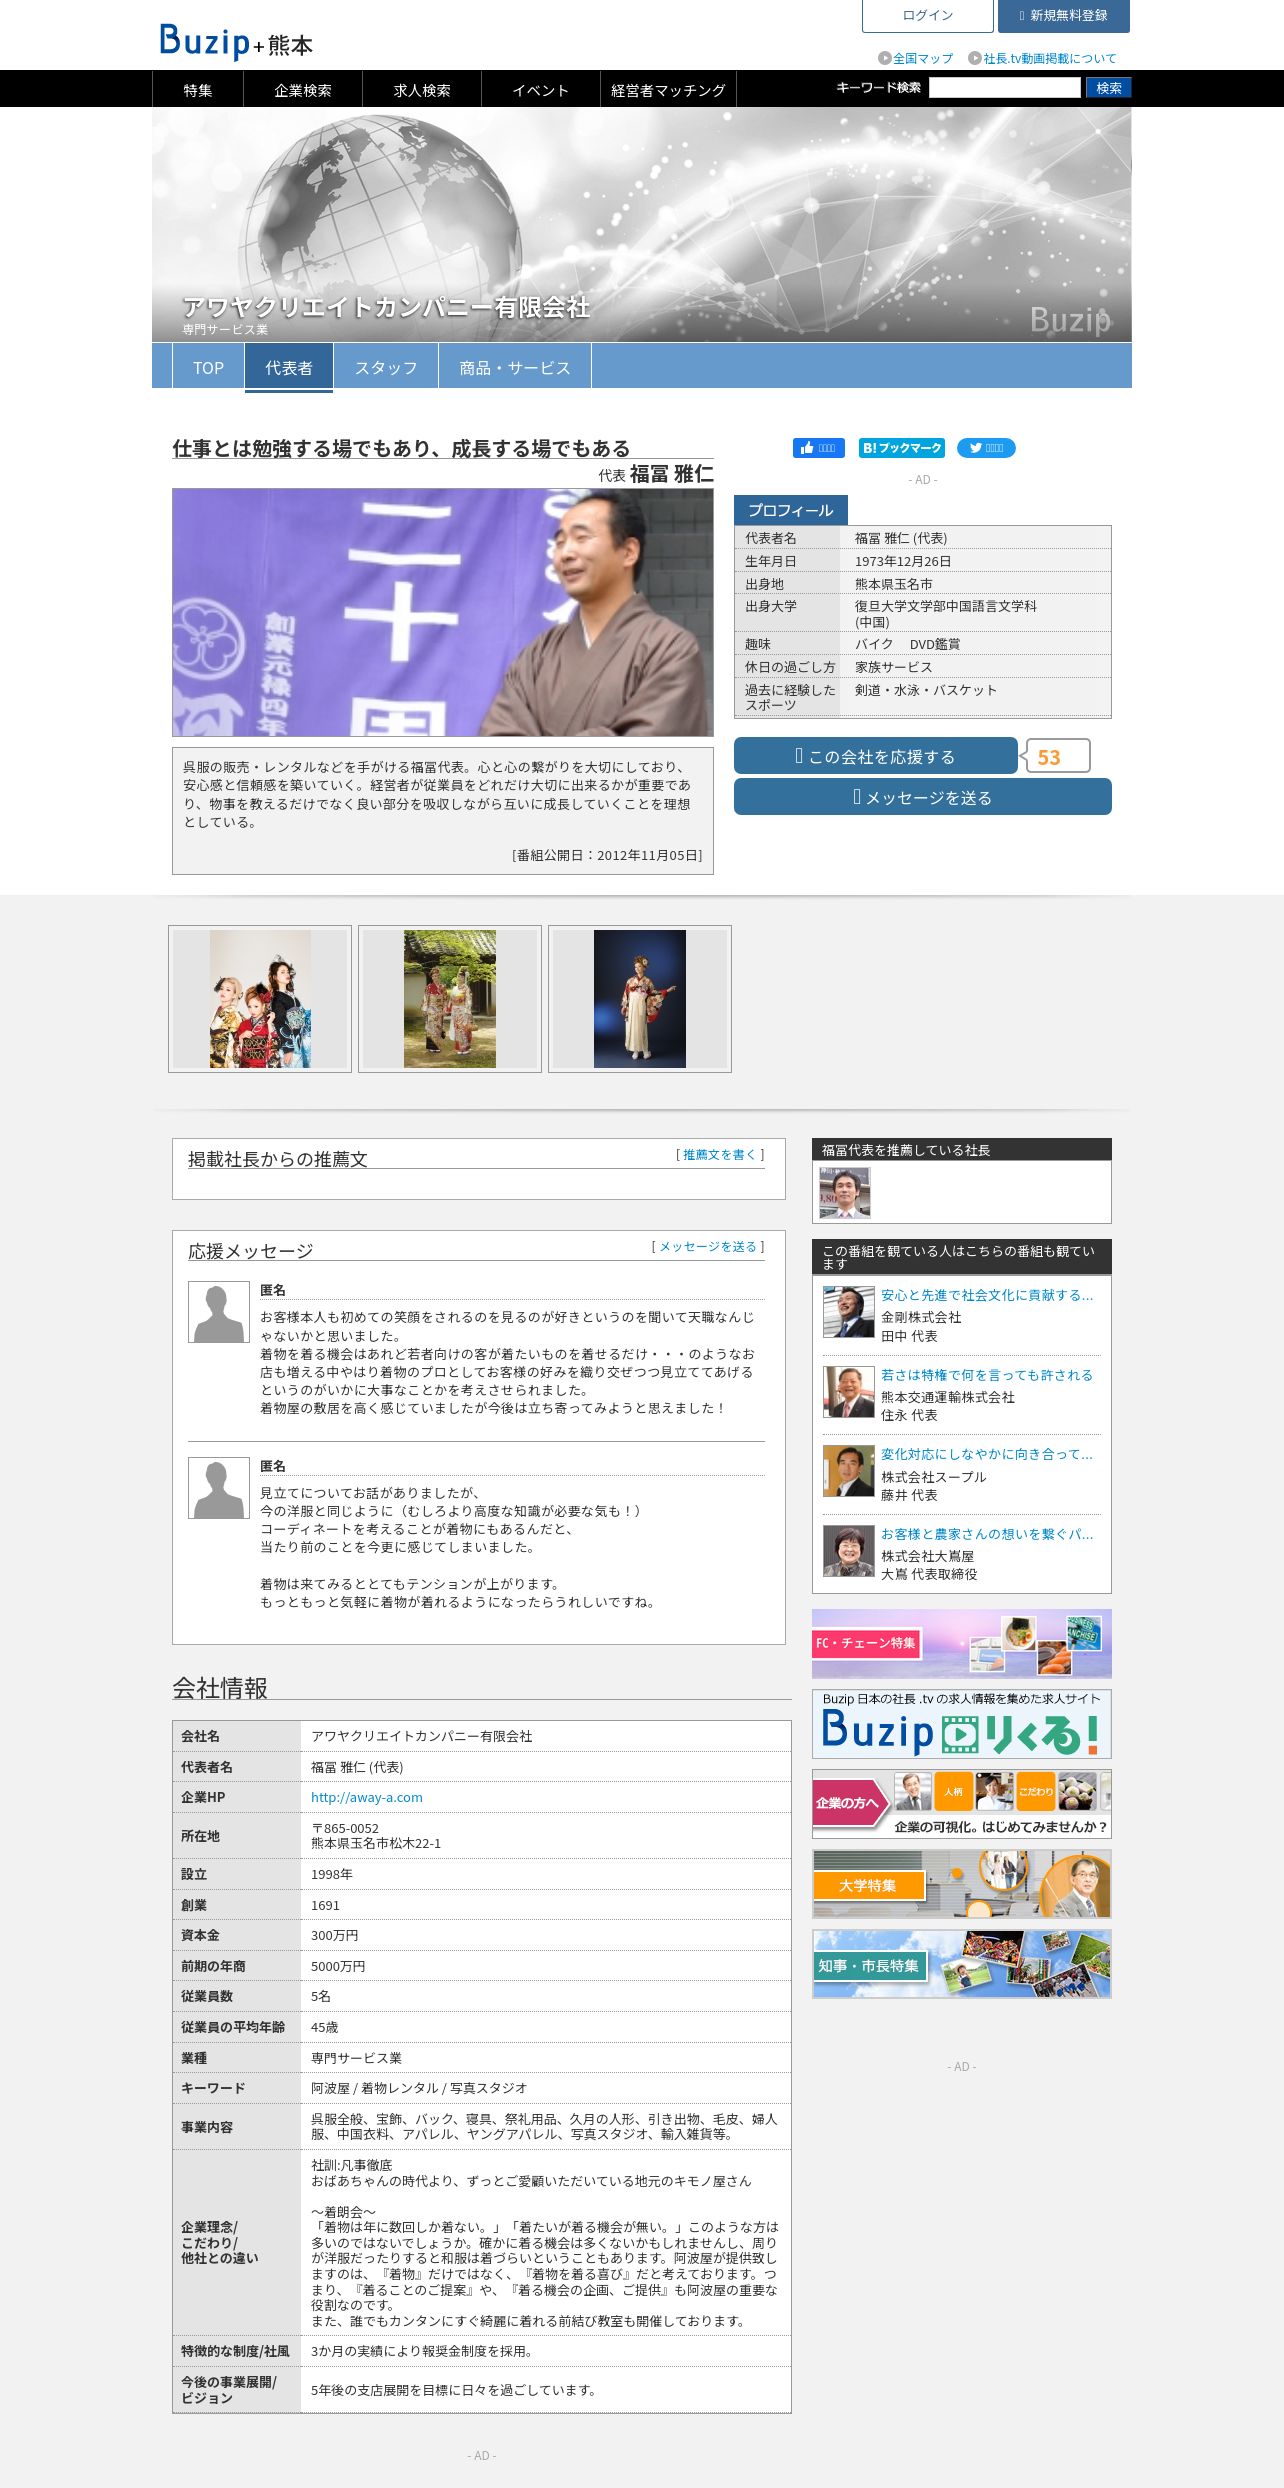Click the メッセージを送る blue button

(x=923, y=797)
